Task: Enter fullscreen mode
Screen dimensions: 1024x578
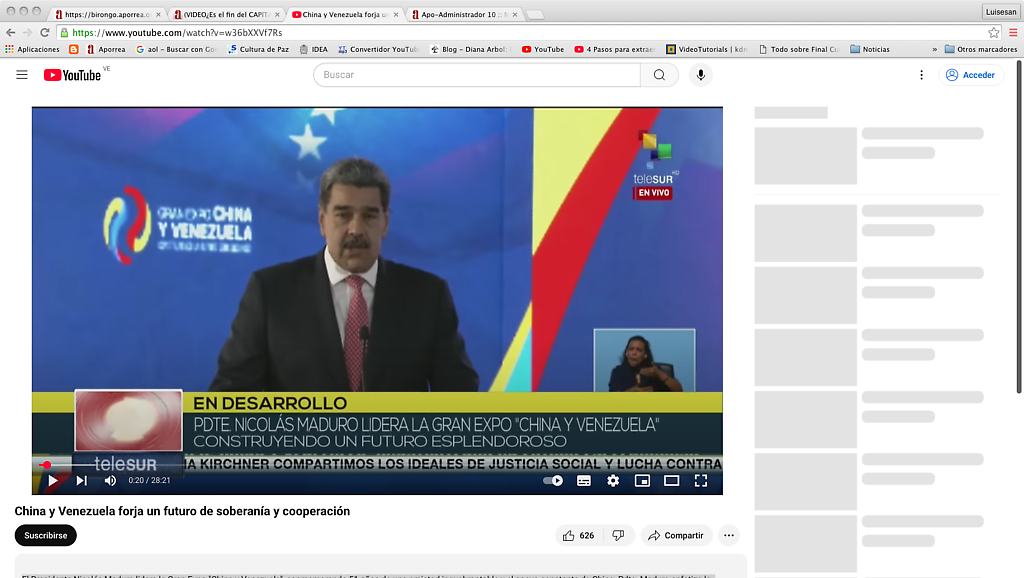Action: (701, 481)
